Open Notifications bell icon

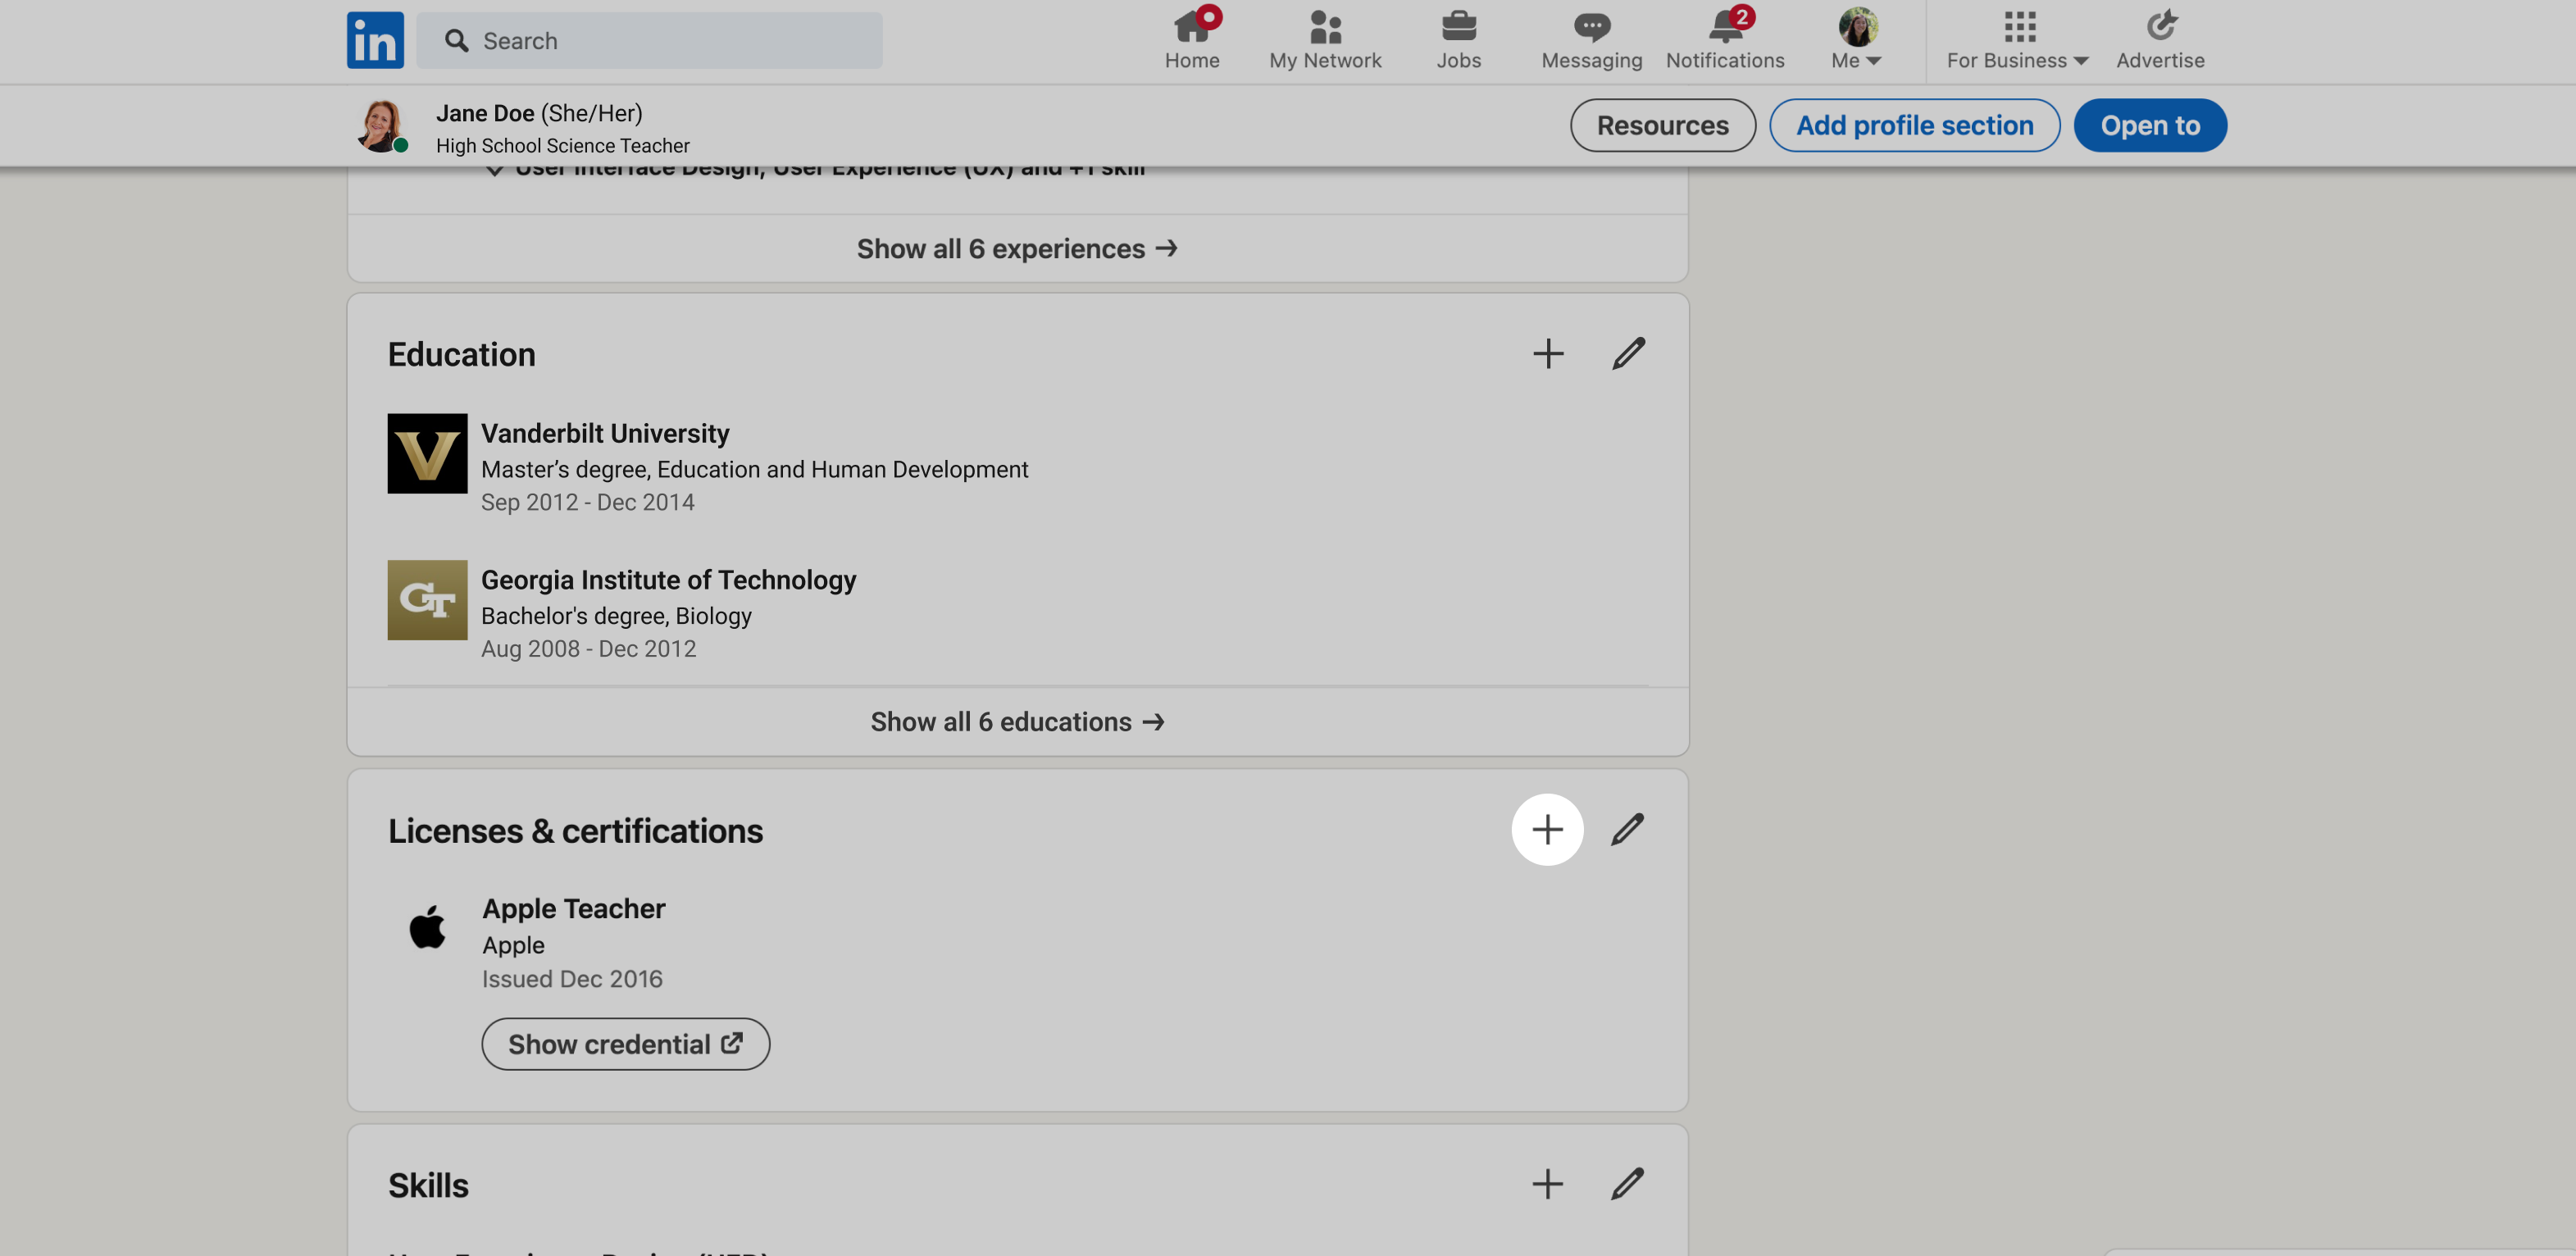[x=1725, y=40]
